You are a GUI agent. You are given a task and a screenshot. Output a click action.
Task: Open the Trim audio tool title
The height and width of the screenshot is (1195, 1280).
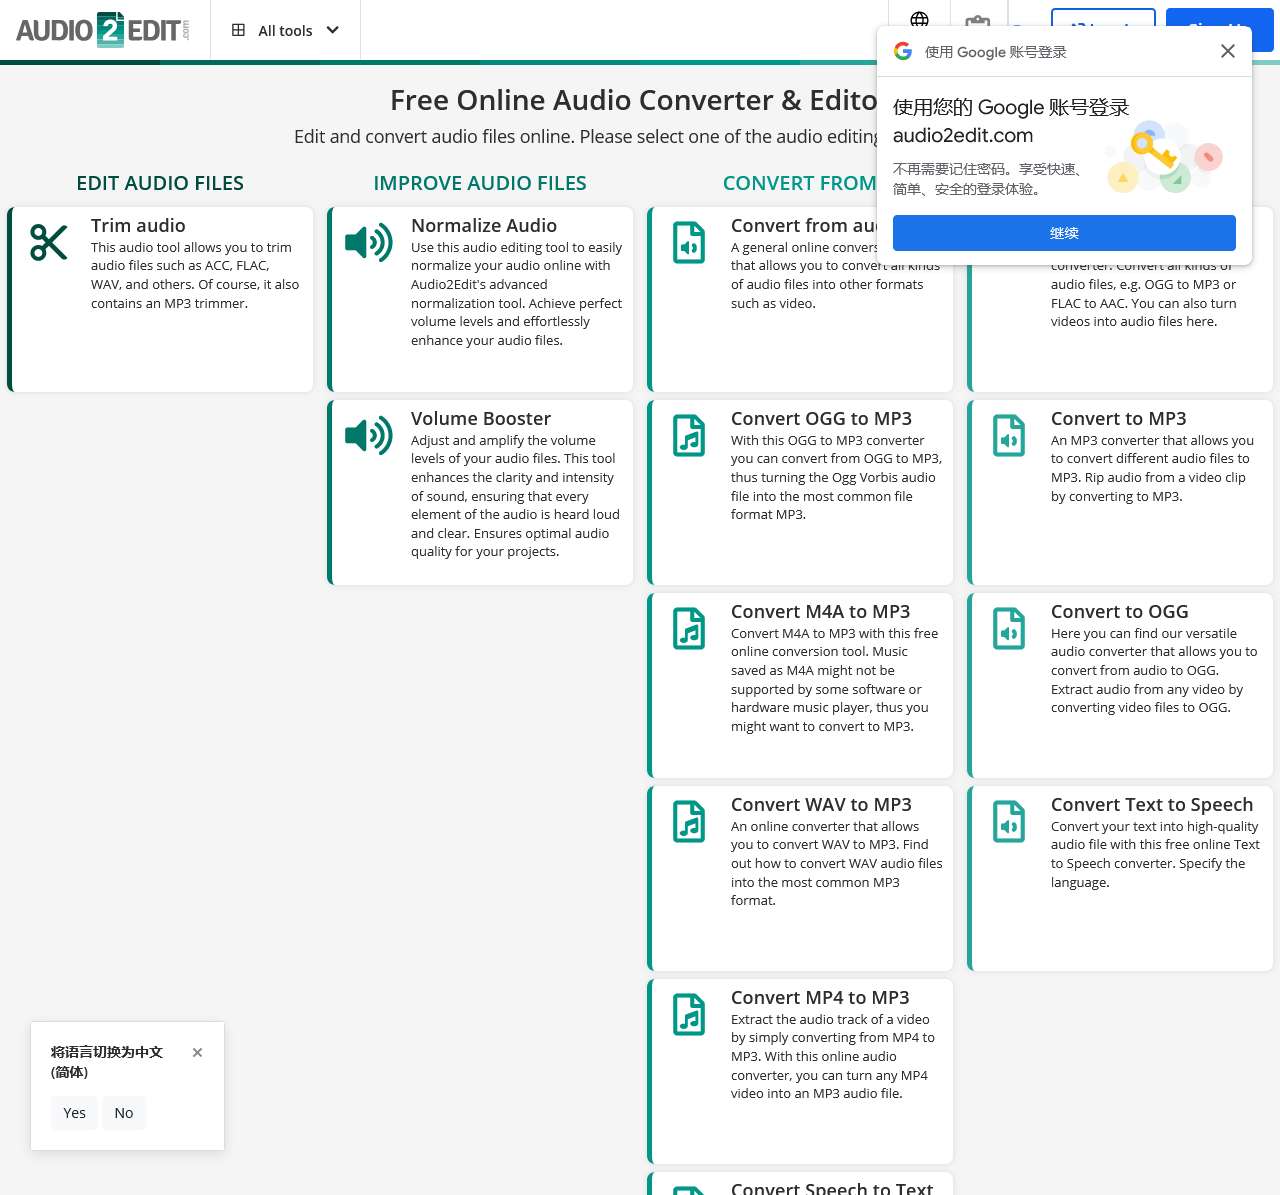[138, 226]
